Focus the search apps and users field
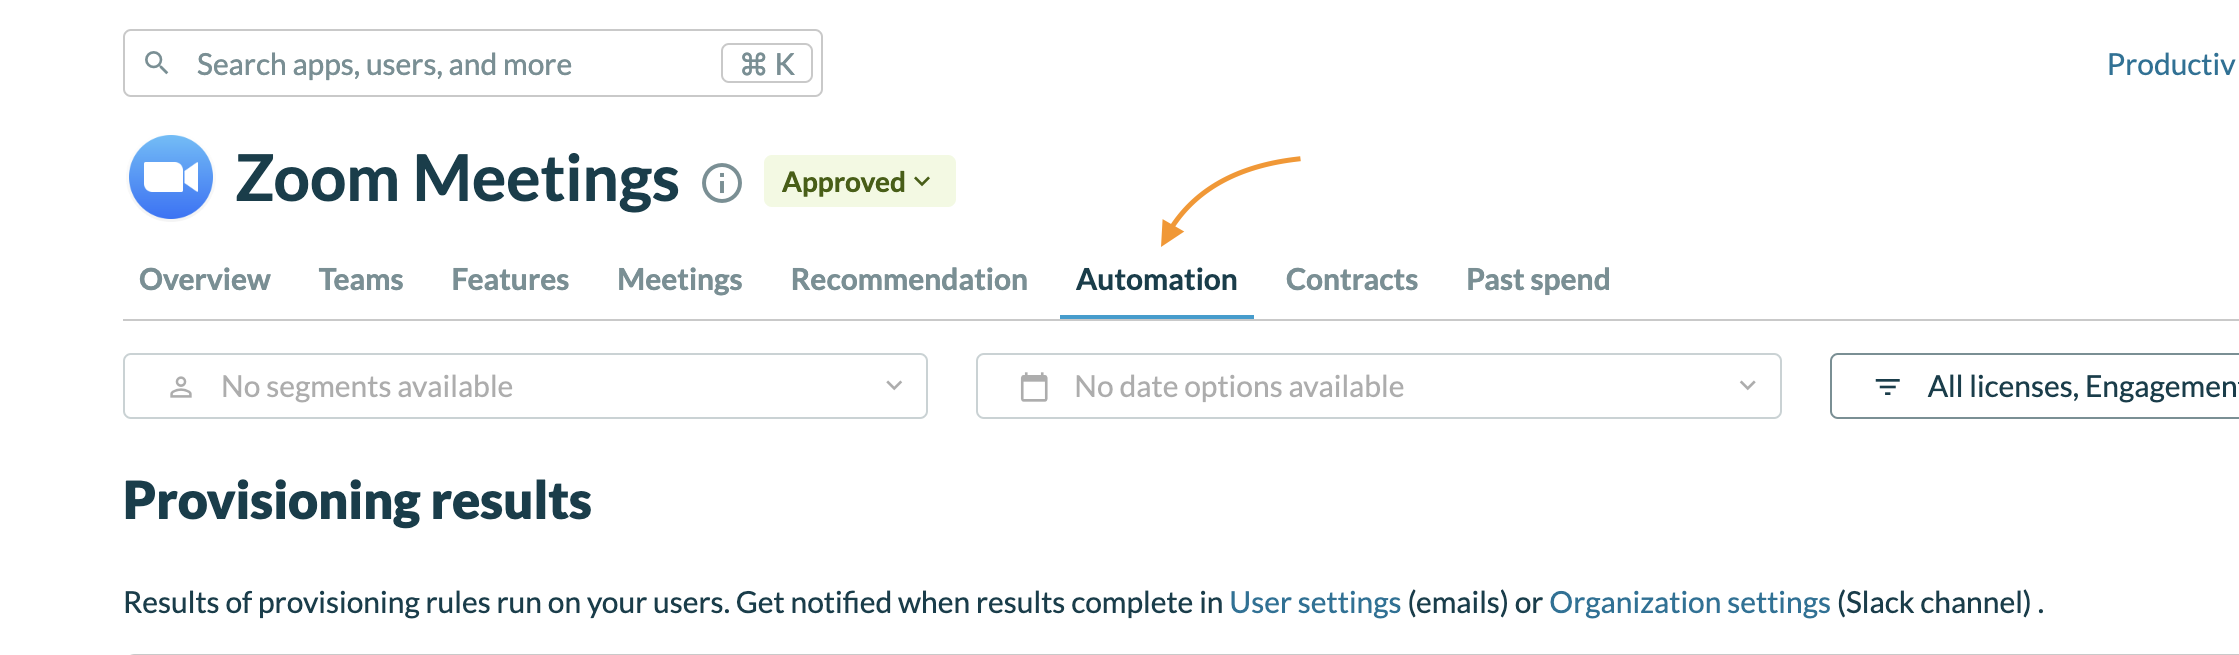The image size is (2239, 655). pyautogui.click(x=440, y=64)
